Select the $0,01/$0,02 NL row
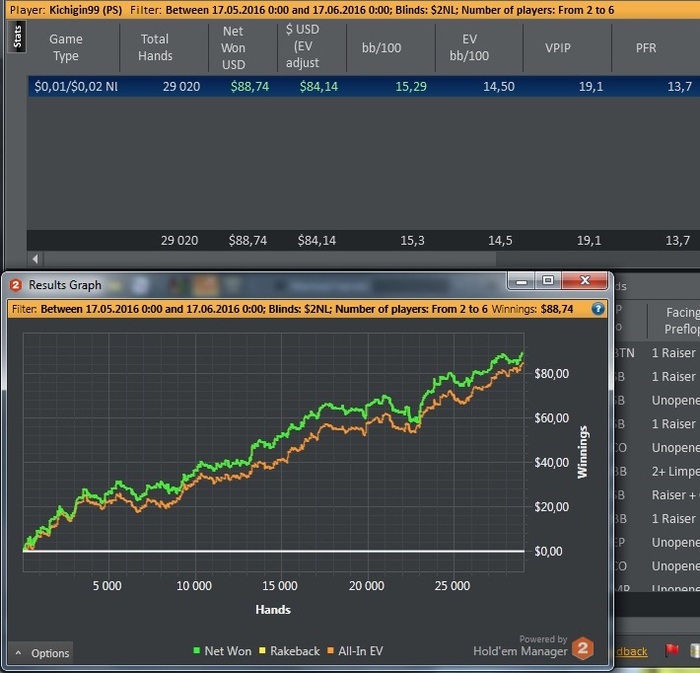This screenshot has height=673, width=700. 363,86
